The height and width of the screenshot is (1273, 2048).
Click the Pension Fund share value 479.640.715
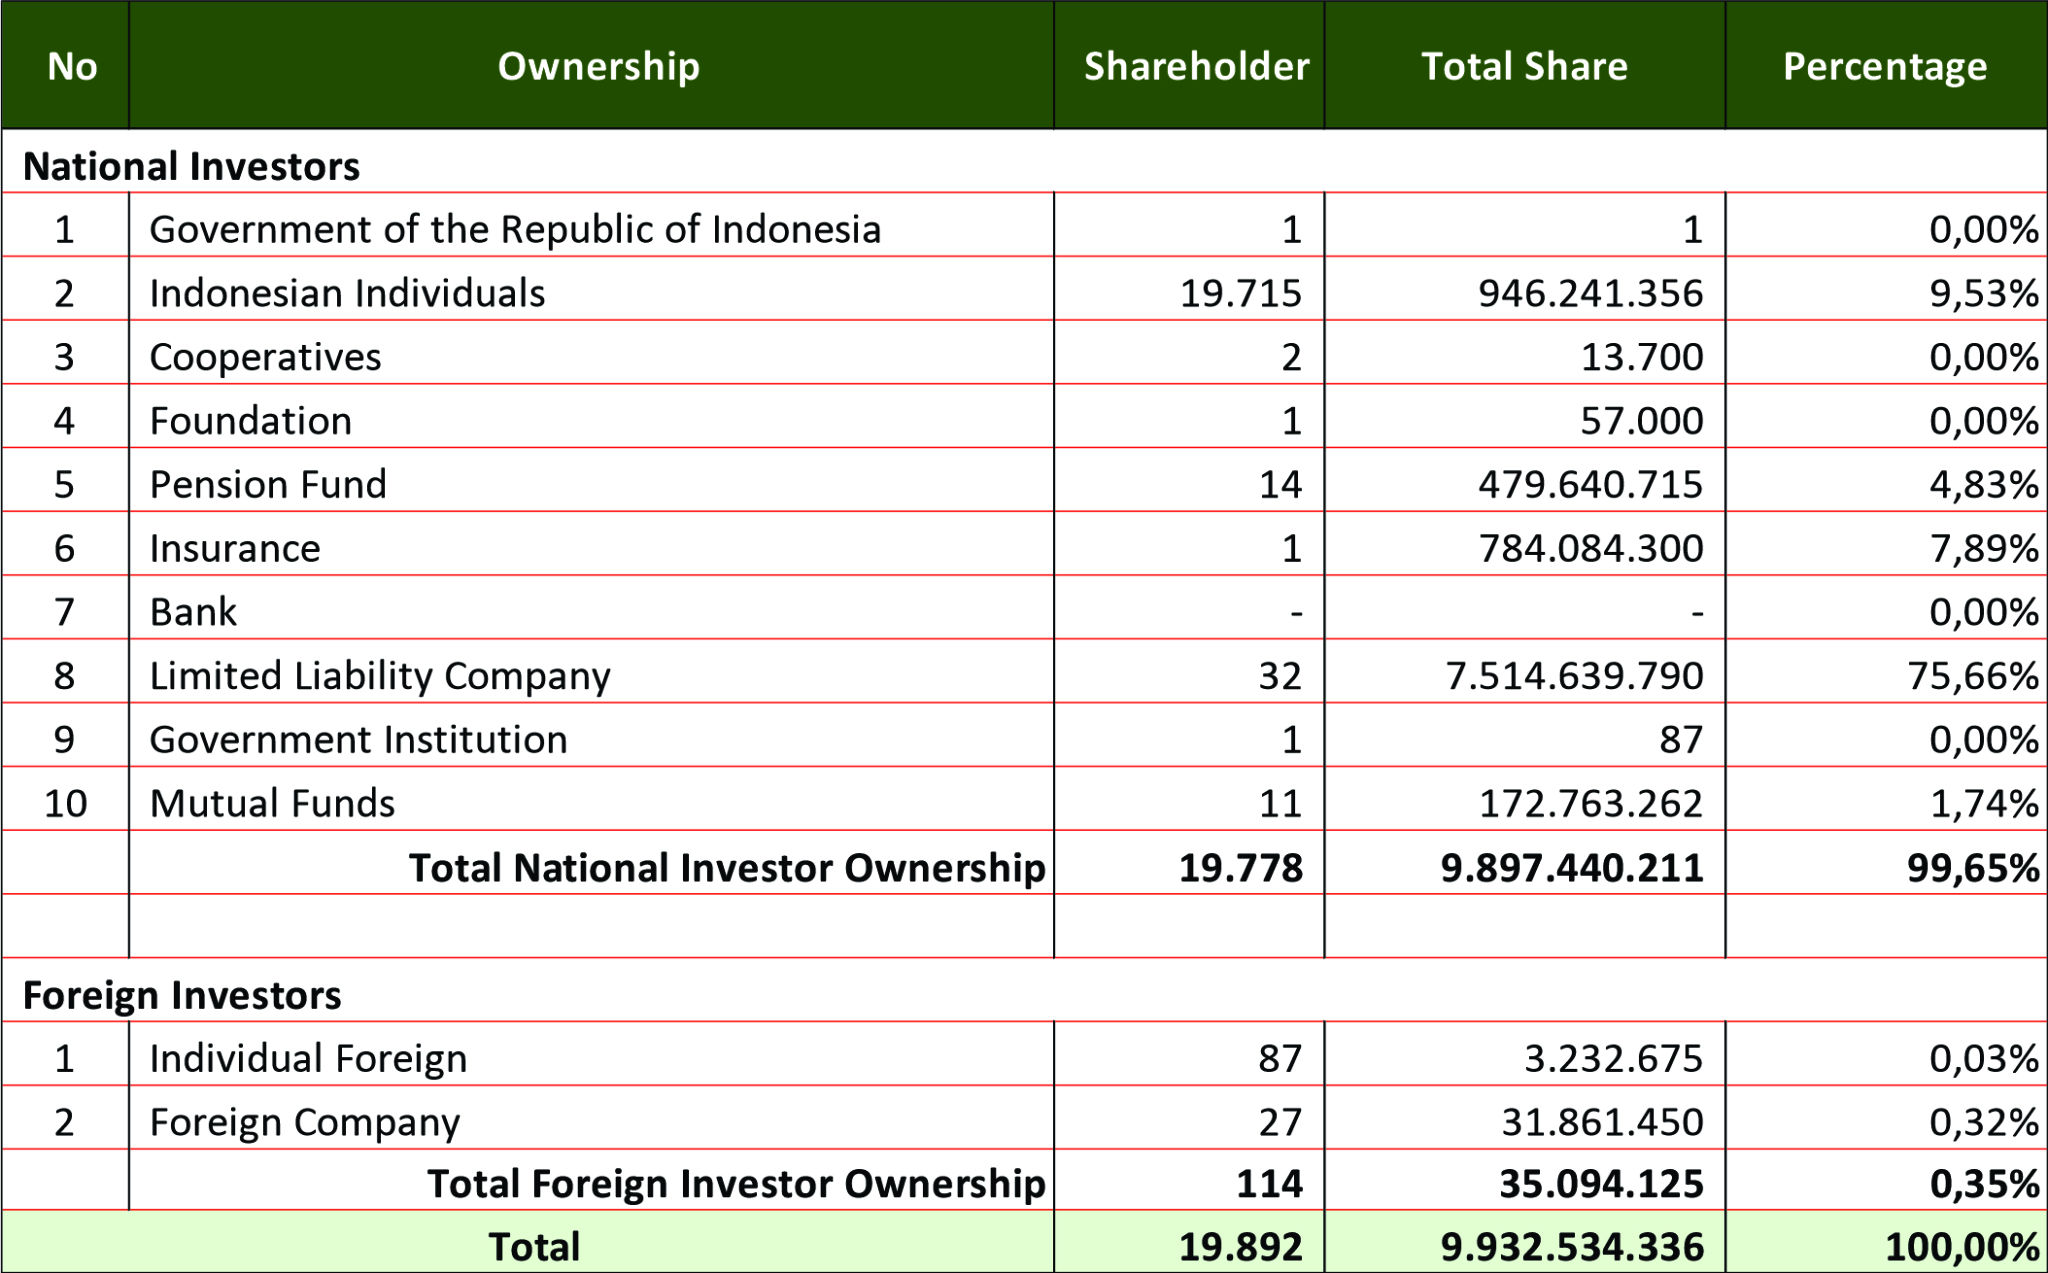[1590, 484]
